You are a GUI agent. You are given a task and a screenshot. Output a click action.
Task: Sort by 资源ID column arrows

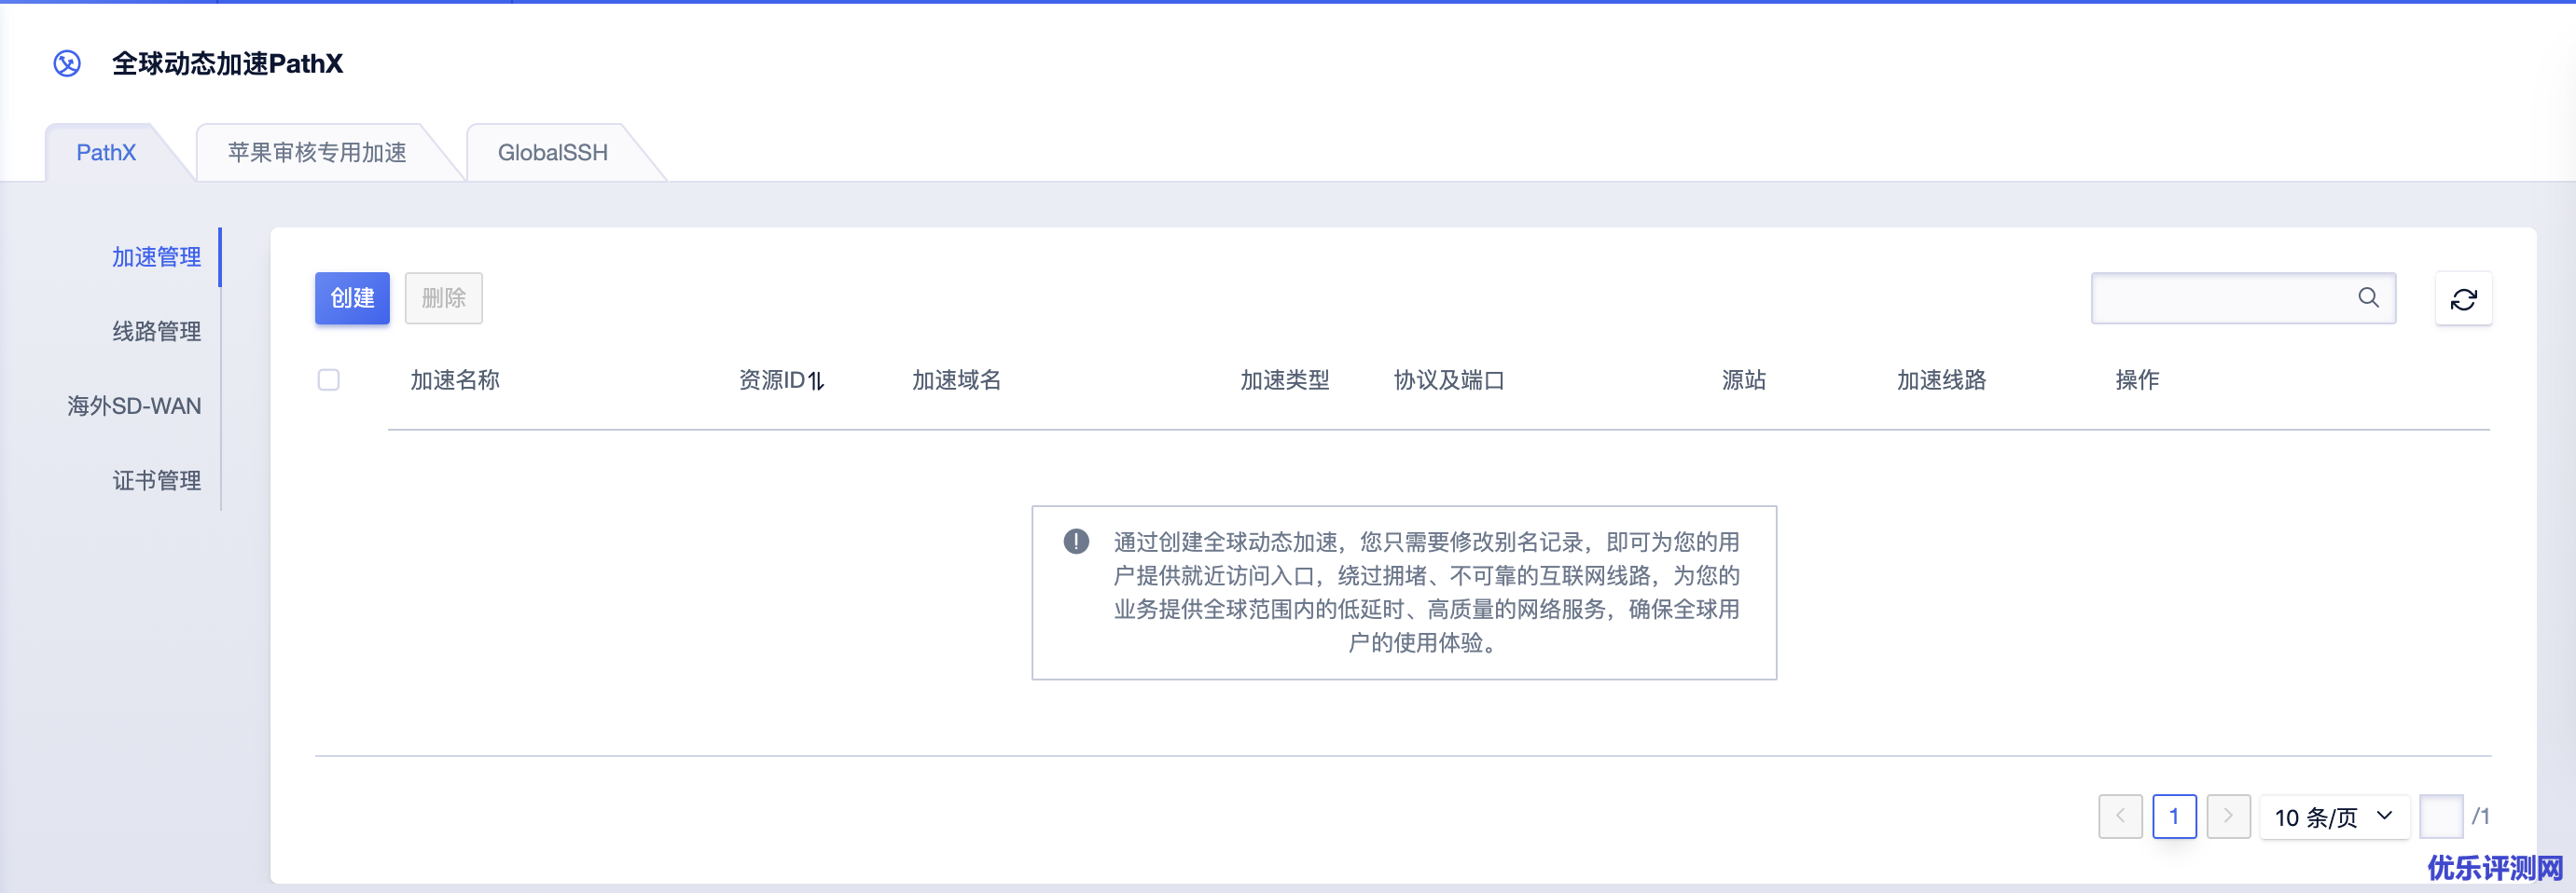[x=817, y=381]
